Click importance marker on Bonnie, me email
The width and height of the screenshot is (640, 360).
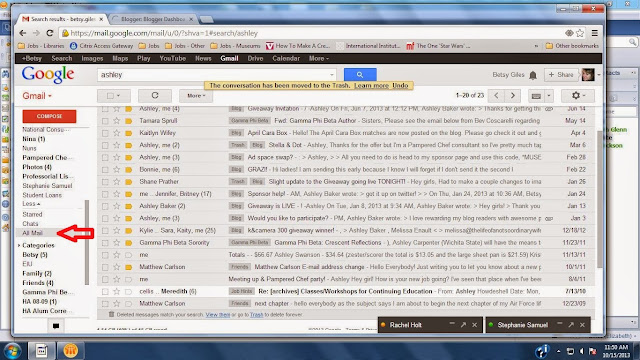tap(129, 169)
